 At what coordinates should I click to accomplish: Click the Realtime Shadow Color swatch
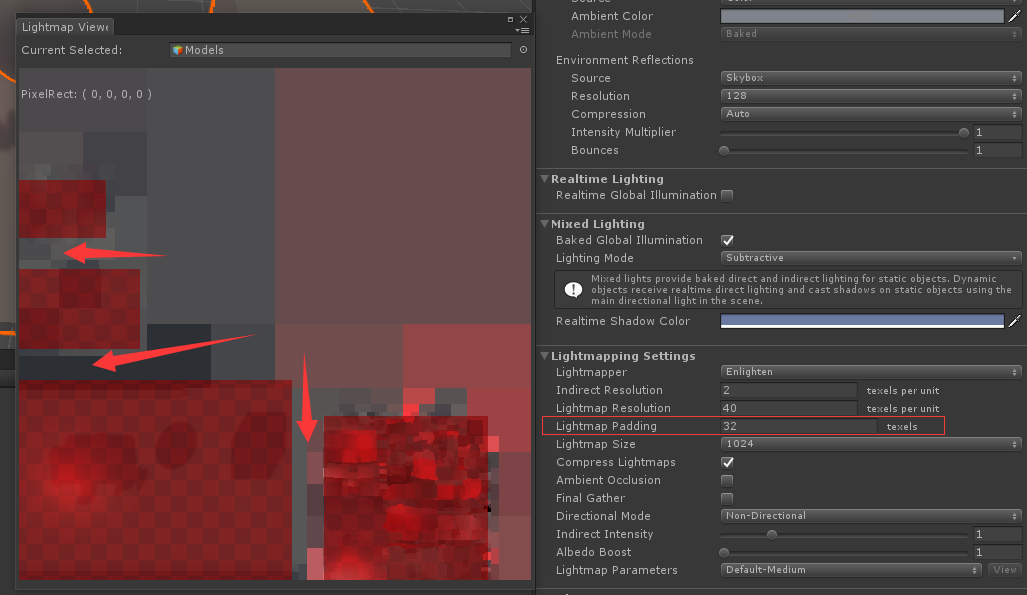tap(862, 321)
